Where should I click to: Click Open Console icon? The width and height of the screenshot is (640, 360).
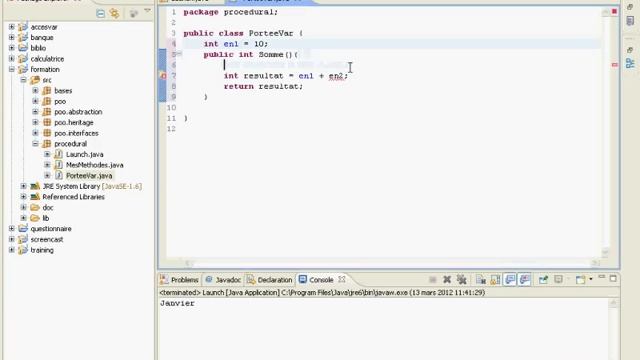(580, 280)
